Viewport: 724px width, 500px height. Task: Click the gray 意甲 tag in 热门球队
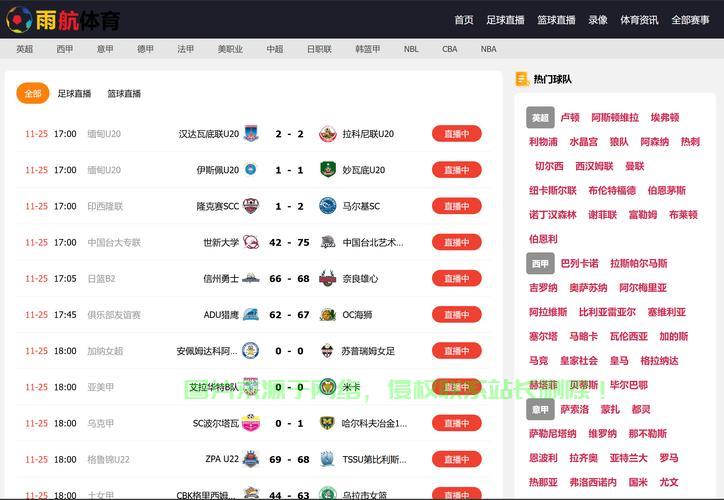tap(540, 410)
